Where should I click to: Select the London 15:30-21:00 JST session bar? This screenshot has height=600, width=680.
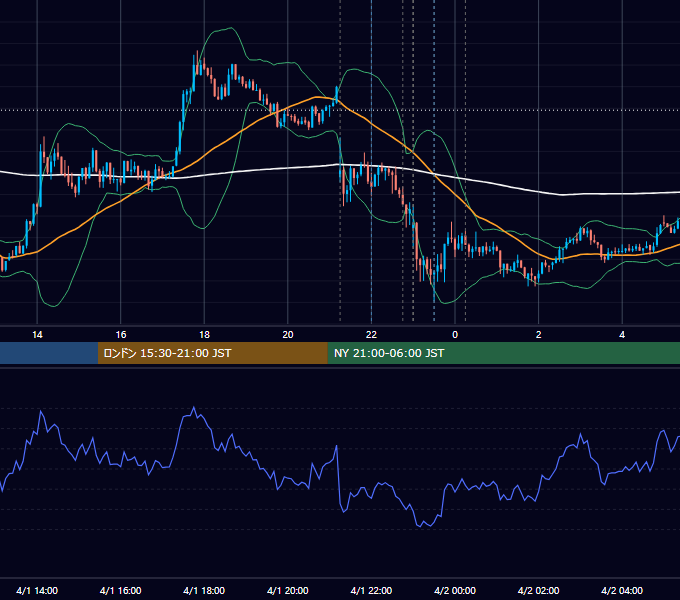[x=212, y=353]
